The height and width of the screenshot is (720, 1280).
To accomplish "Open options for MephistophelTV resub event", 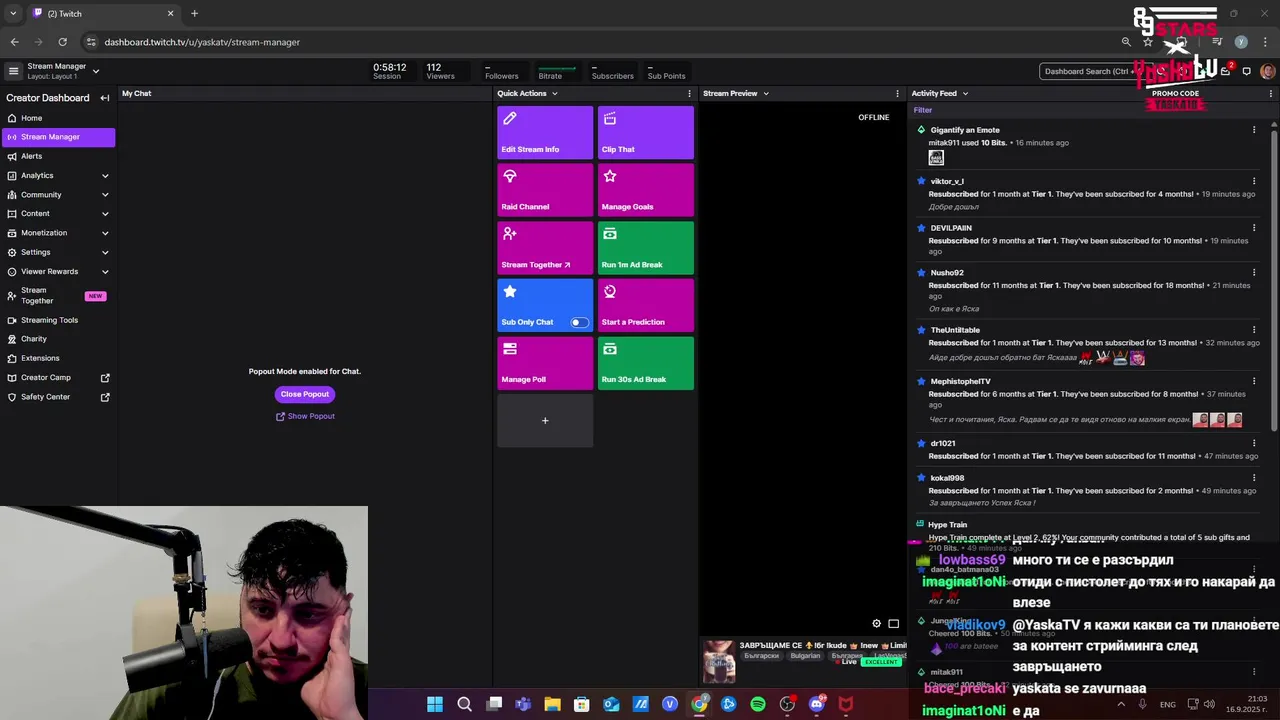I will pyautogui.click(x=1254, y=381).
